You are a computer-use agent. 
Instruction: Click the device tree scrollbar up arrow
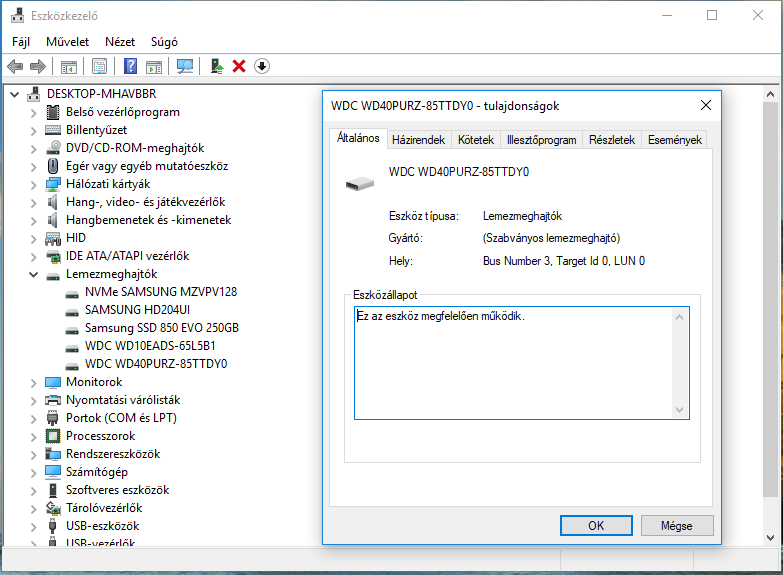771,94
